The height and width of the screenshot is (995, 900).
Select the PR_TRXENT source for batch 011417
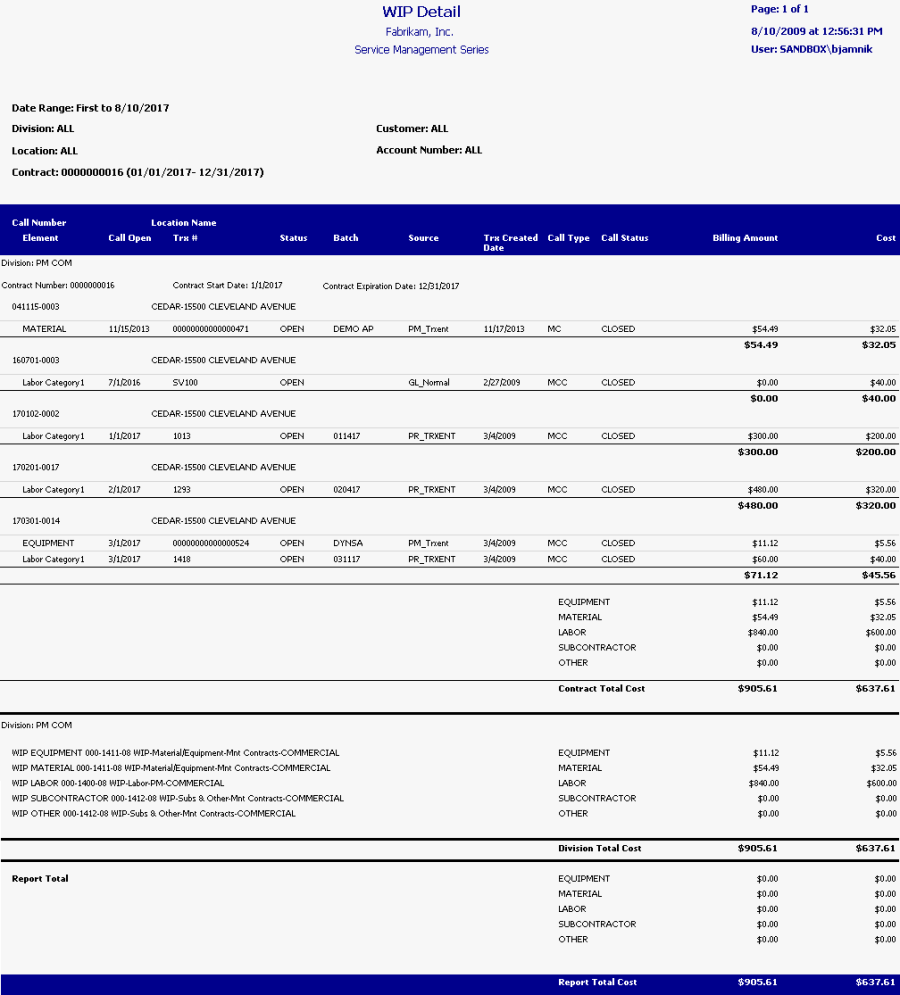(430, 435)
